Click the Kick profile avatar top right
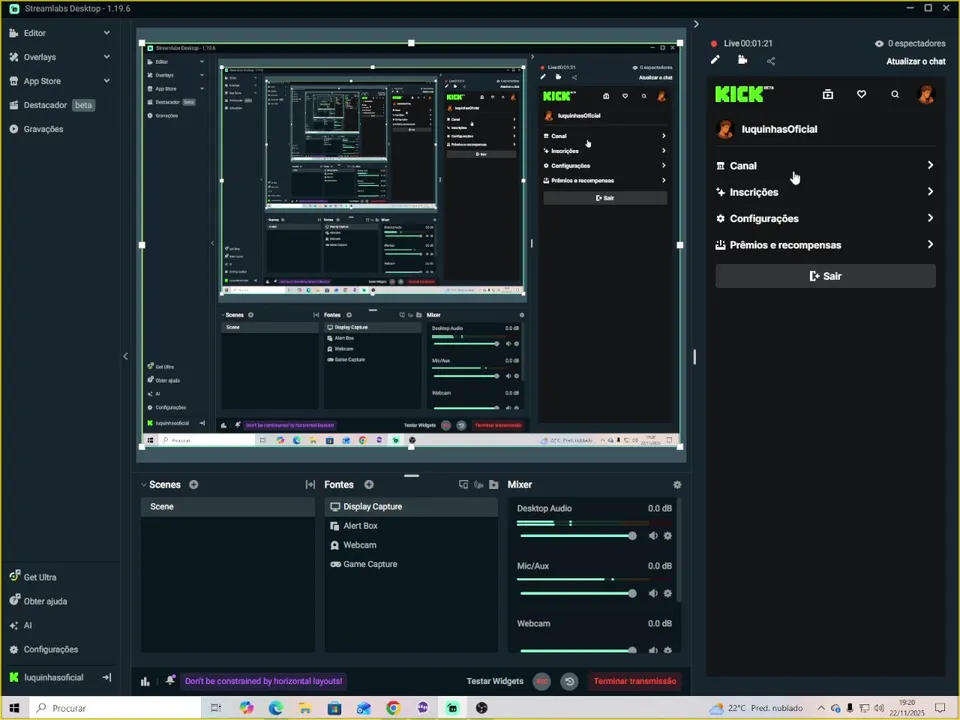960x720 pixels. click(x=926, y=94)
